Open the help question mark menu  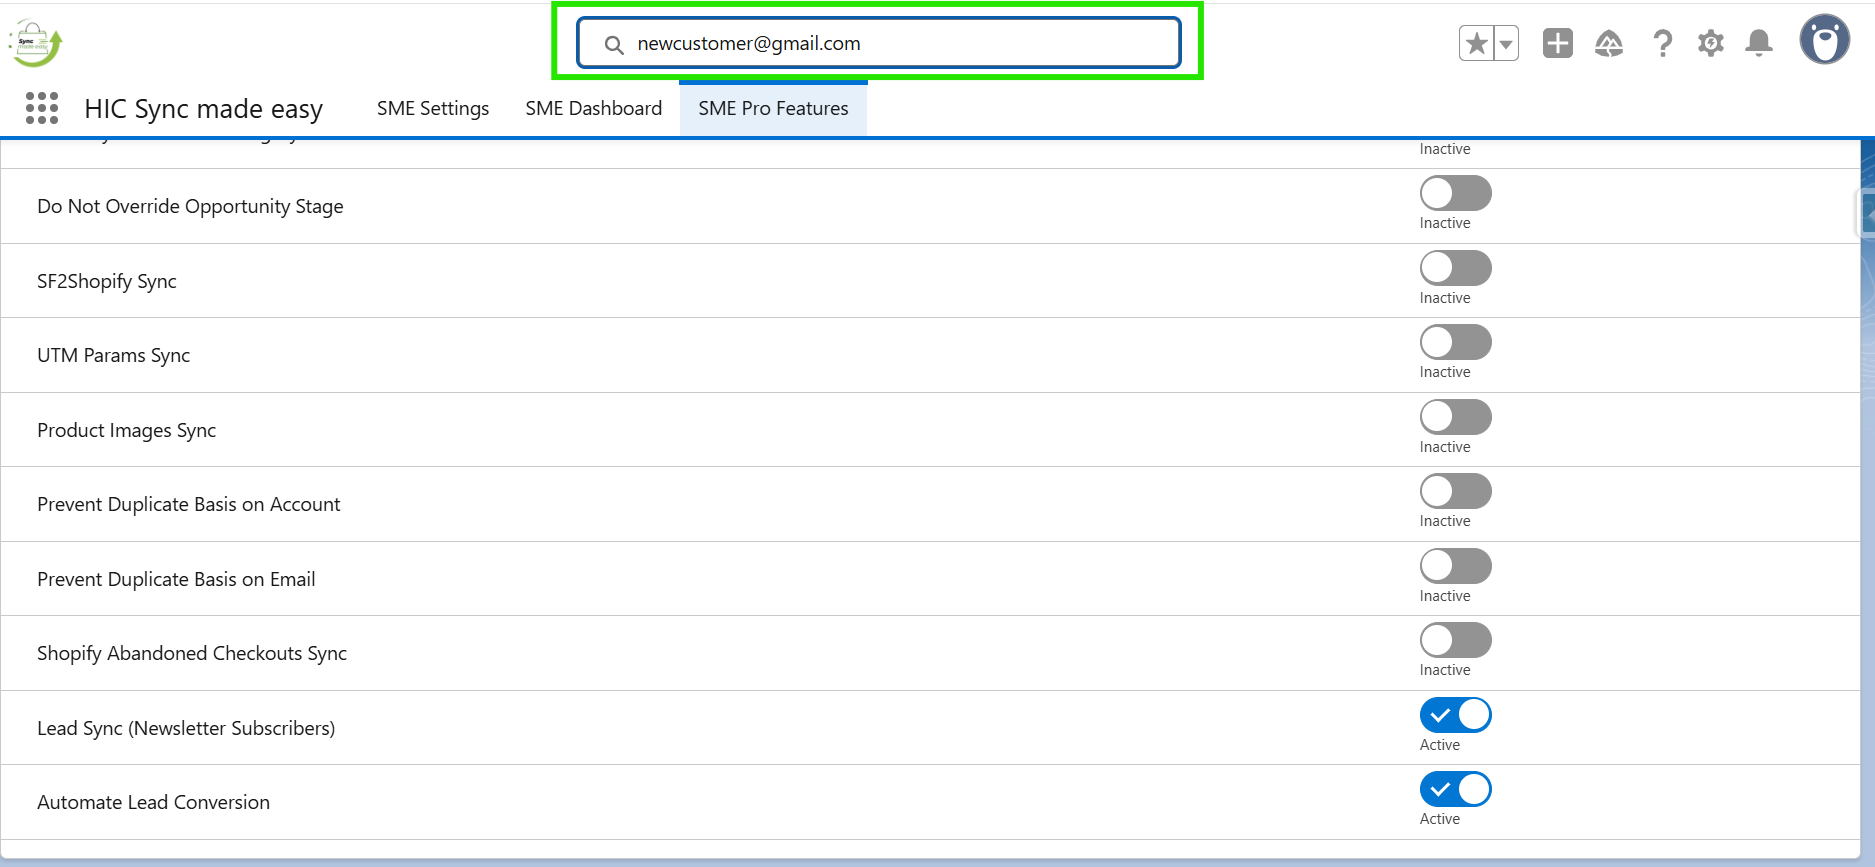coord(1662,43)
